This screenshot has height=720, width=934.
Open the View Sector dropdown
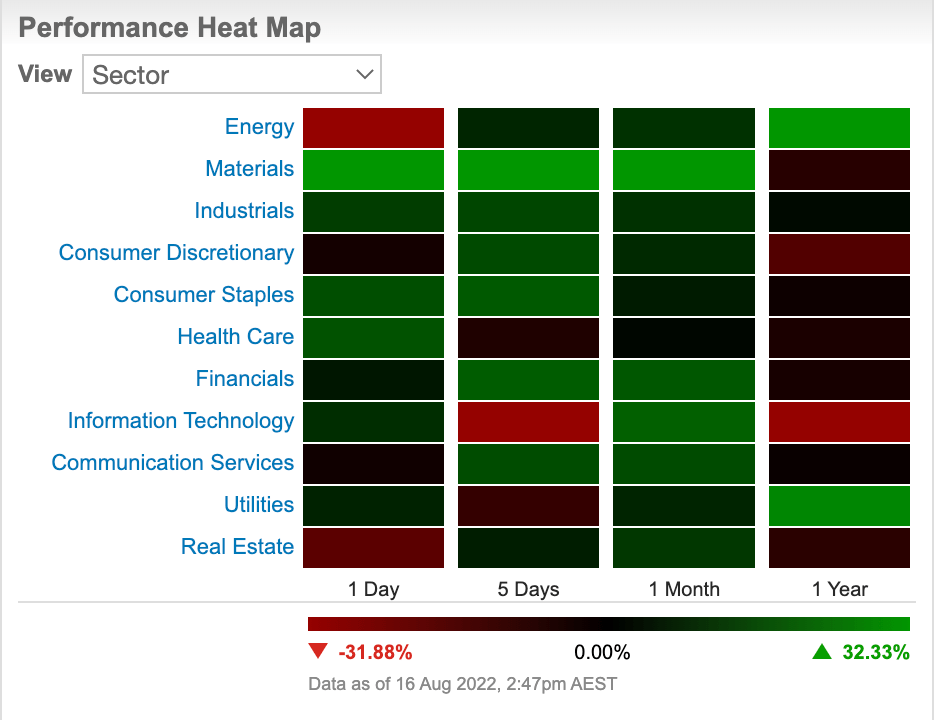(232, 74)
